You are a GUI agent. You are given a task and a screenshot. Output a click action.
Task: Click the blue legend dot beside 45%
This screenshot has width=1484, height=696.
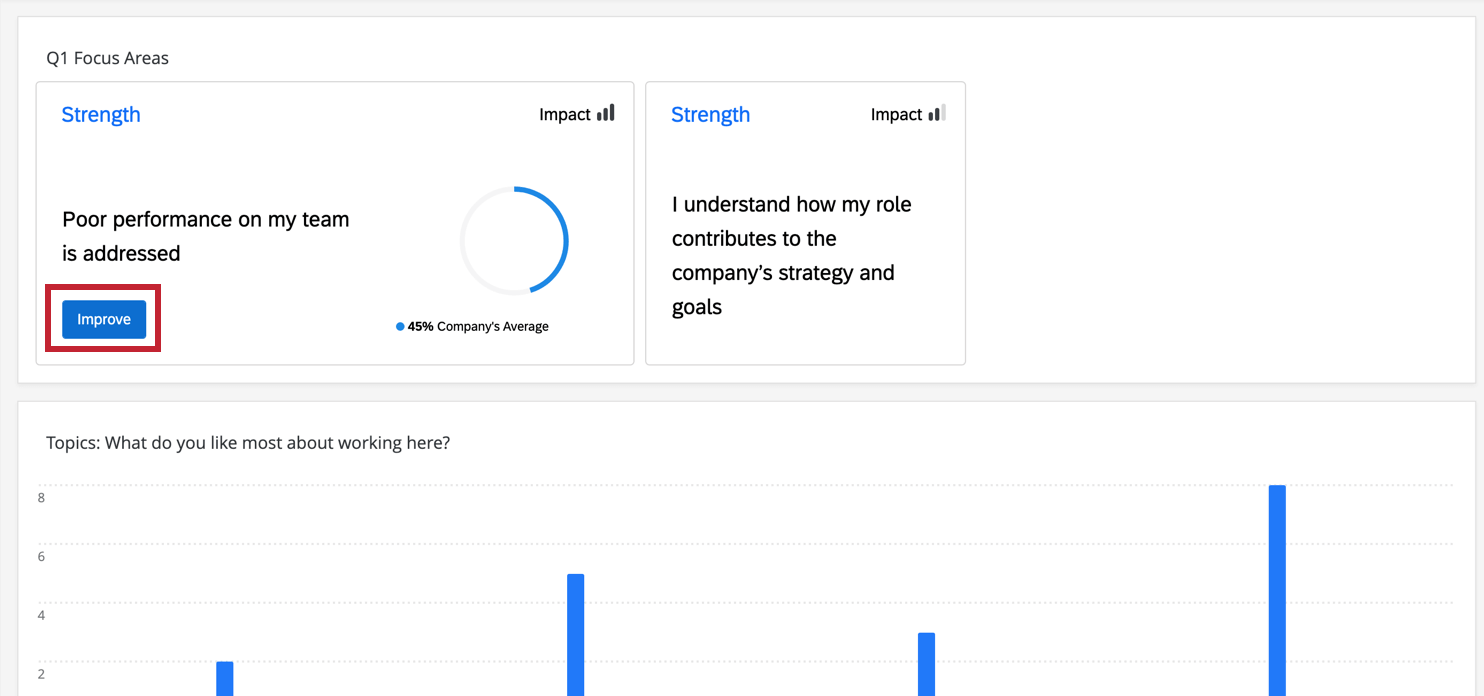click(x=400, y=327)
